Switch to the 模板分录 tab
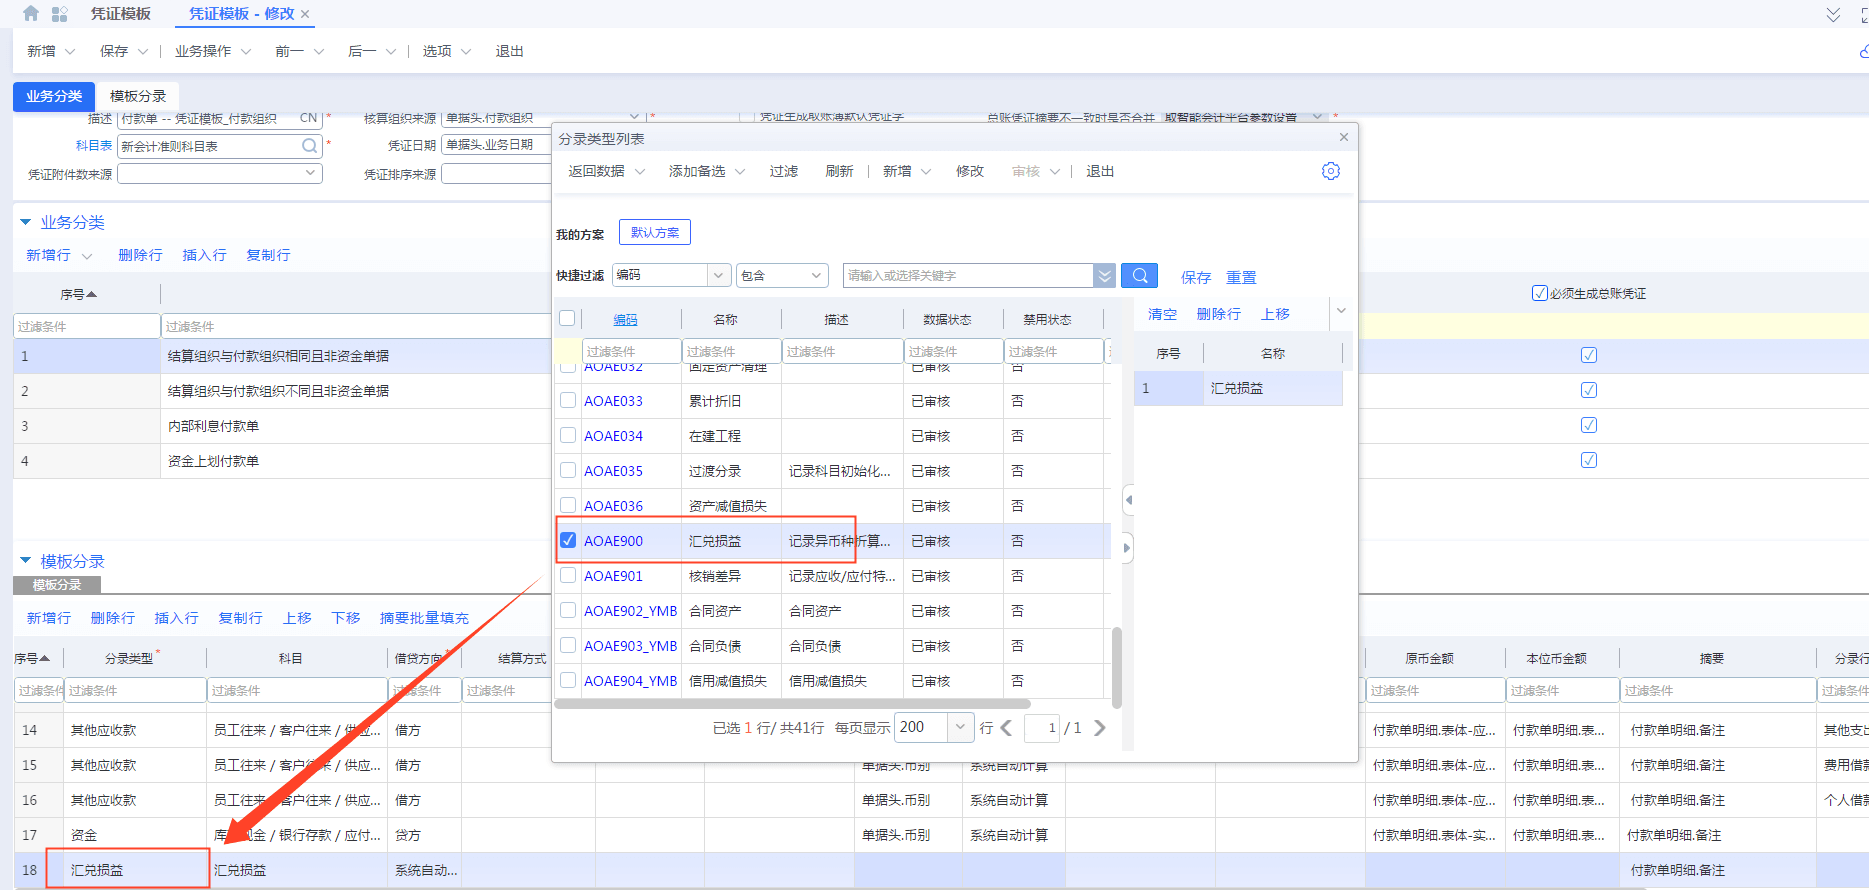The height and width of the screenshot is (890, 1869). coord(138,96)
